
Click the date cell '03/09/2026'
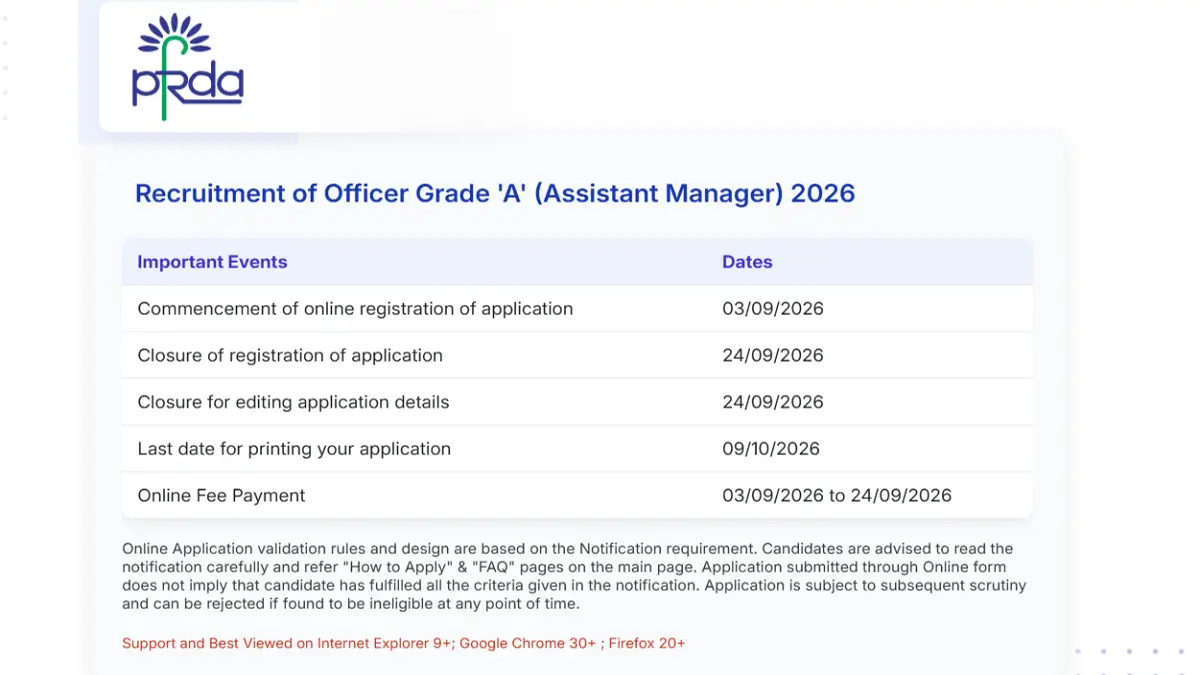tap(773, 309)
